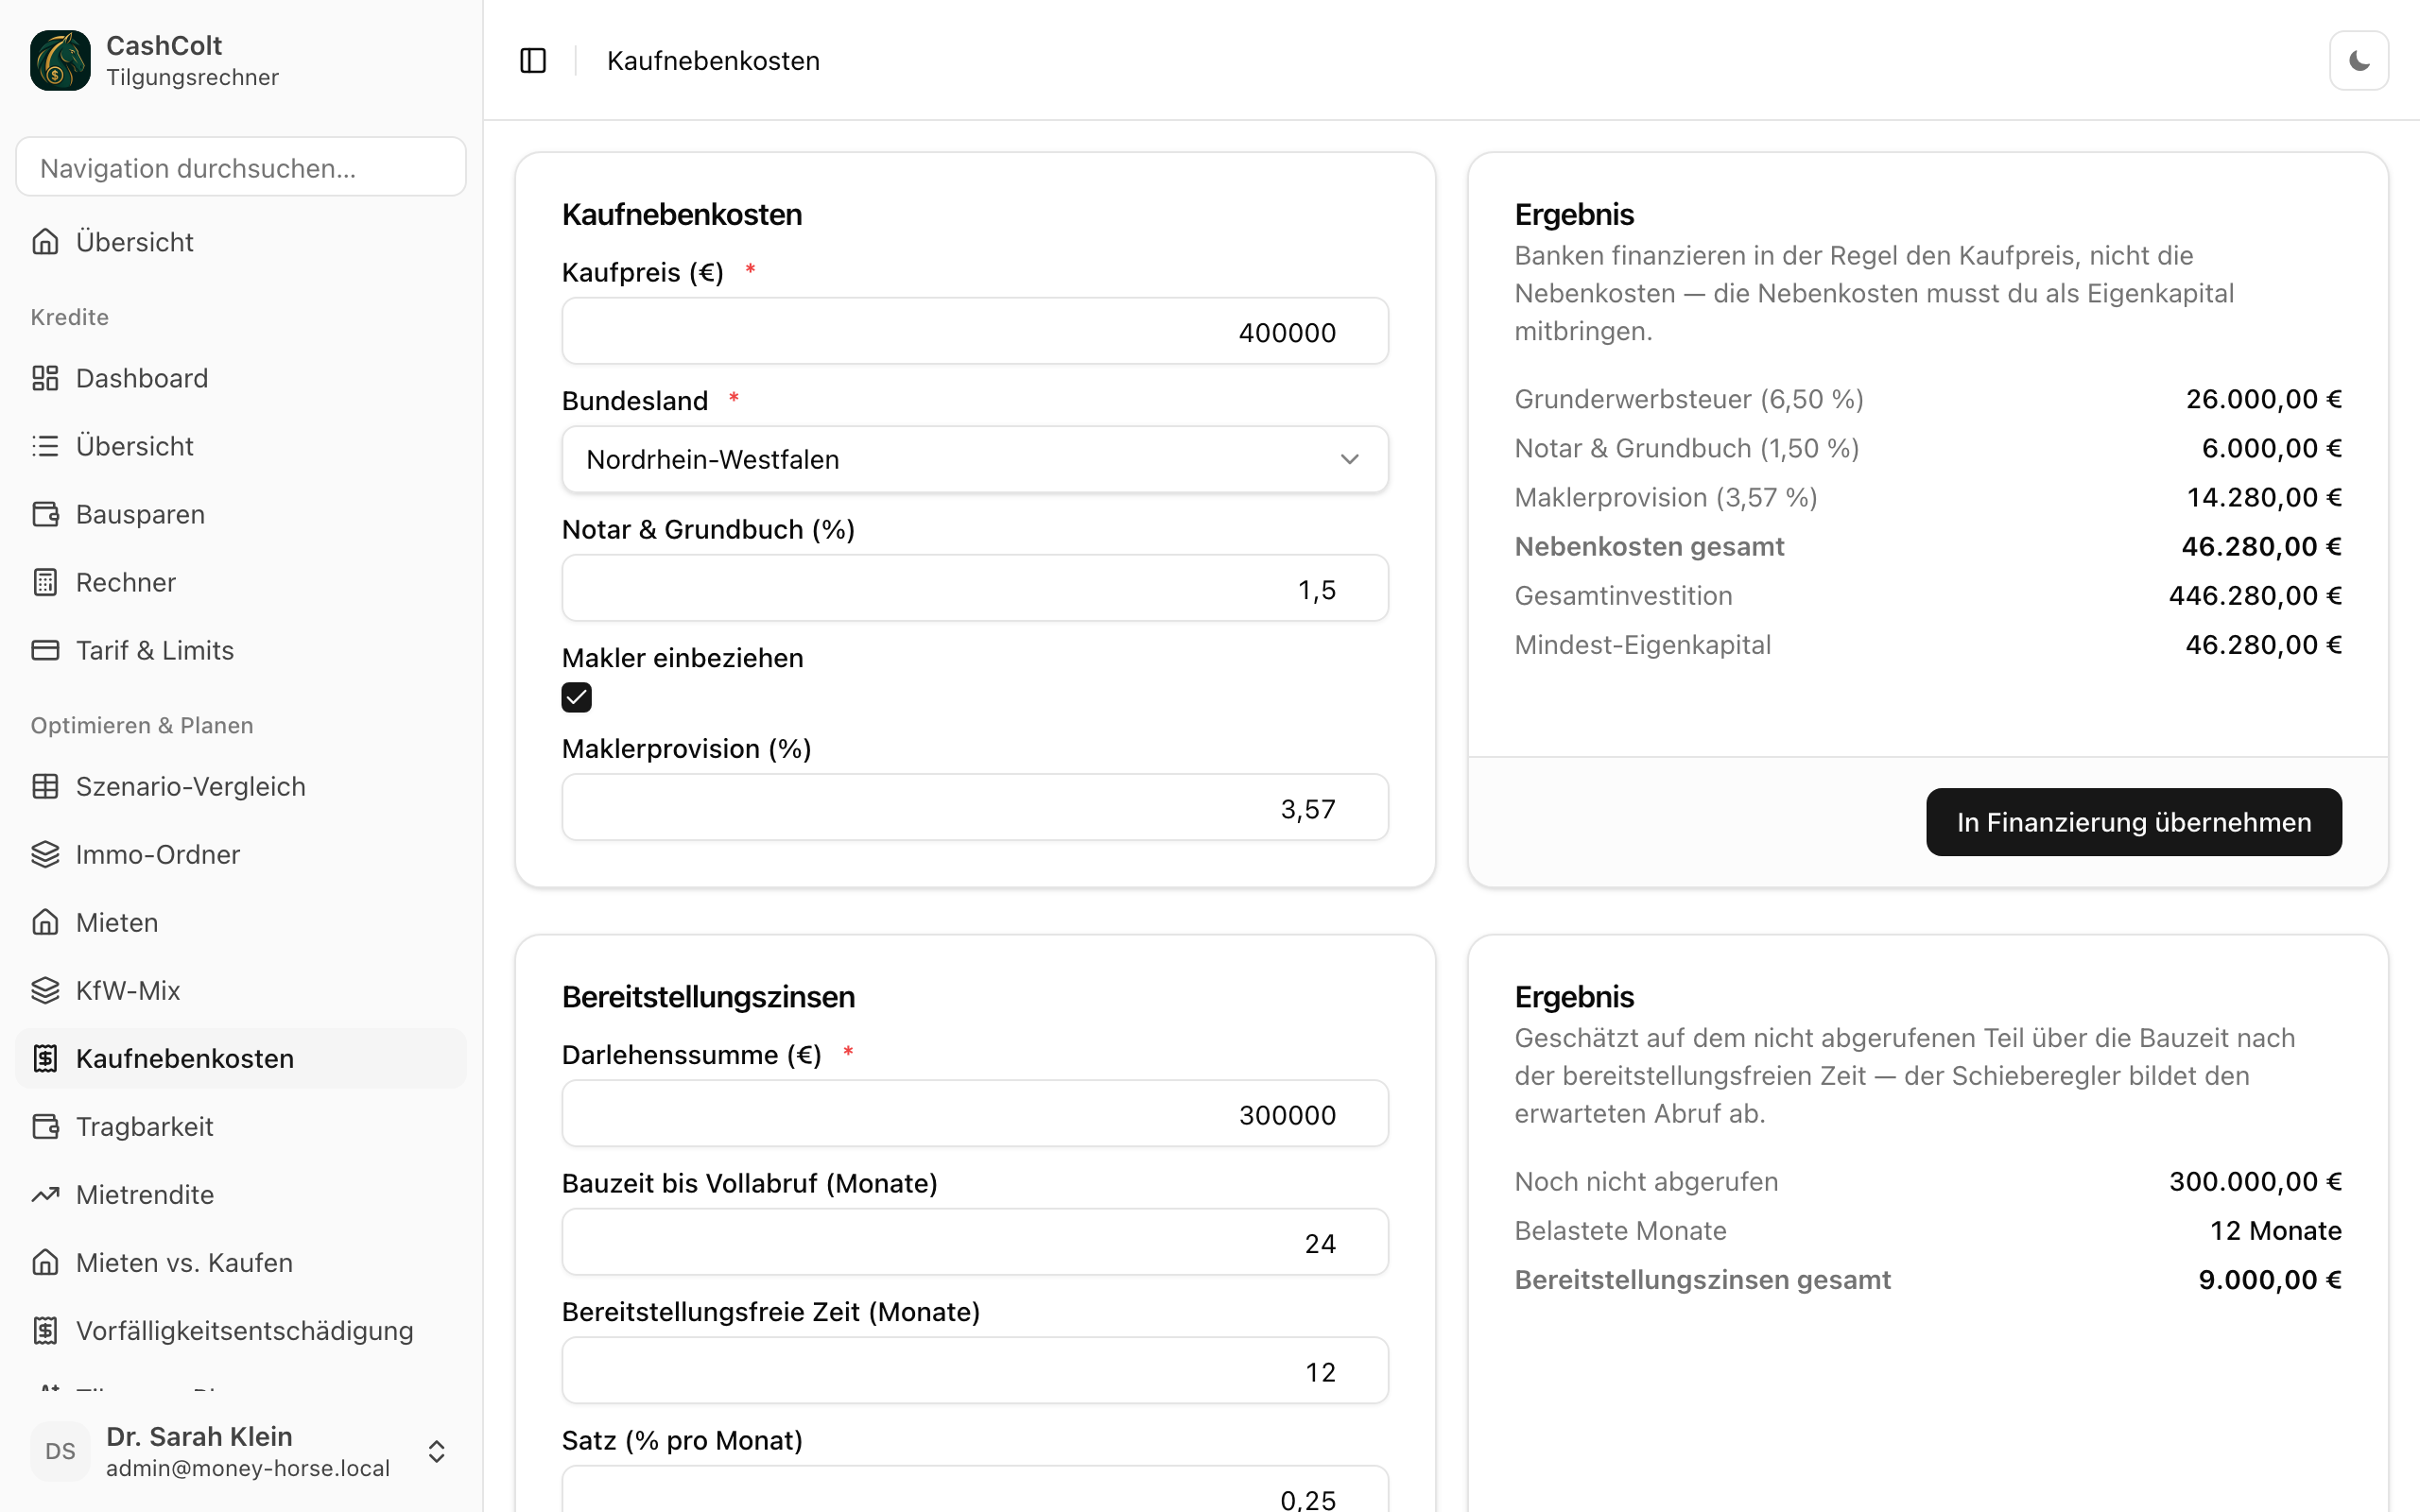Select the Maklerprovision percentage field
This screenshot has height=1512, width=2420.
(x=975, y=807)
